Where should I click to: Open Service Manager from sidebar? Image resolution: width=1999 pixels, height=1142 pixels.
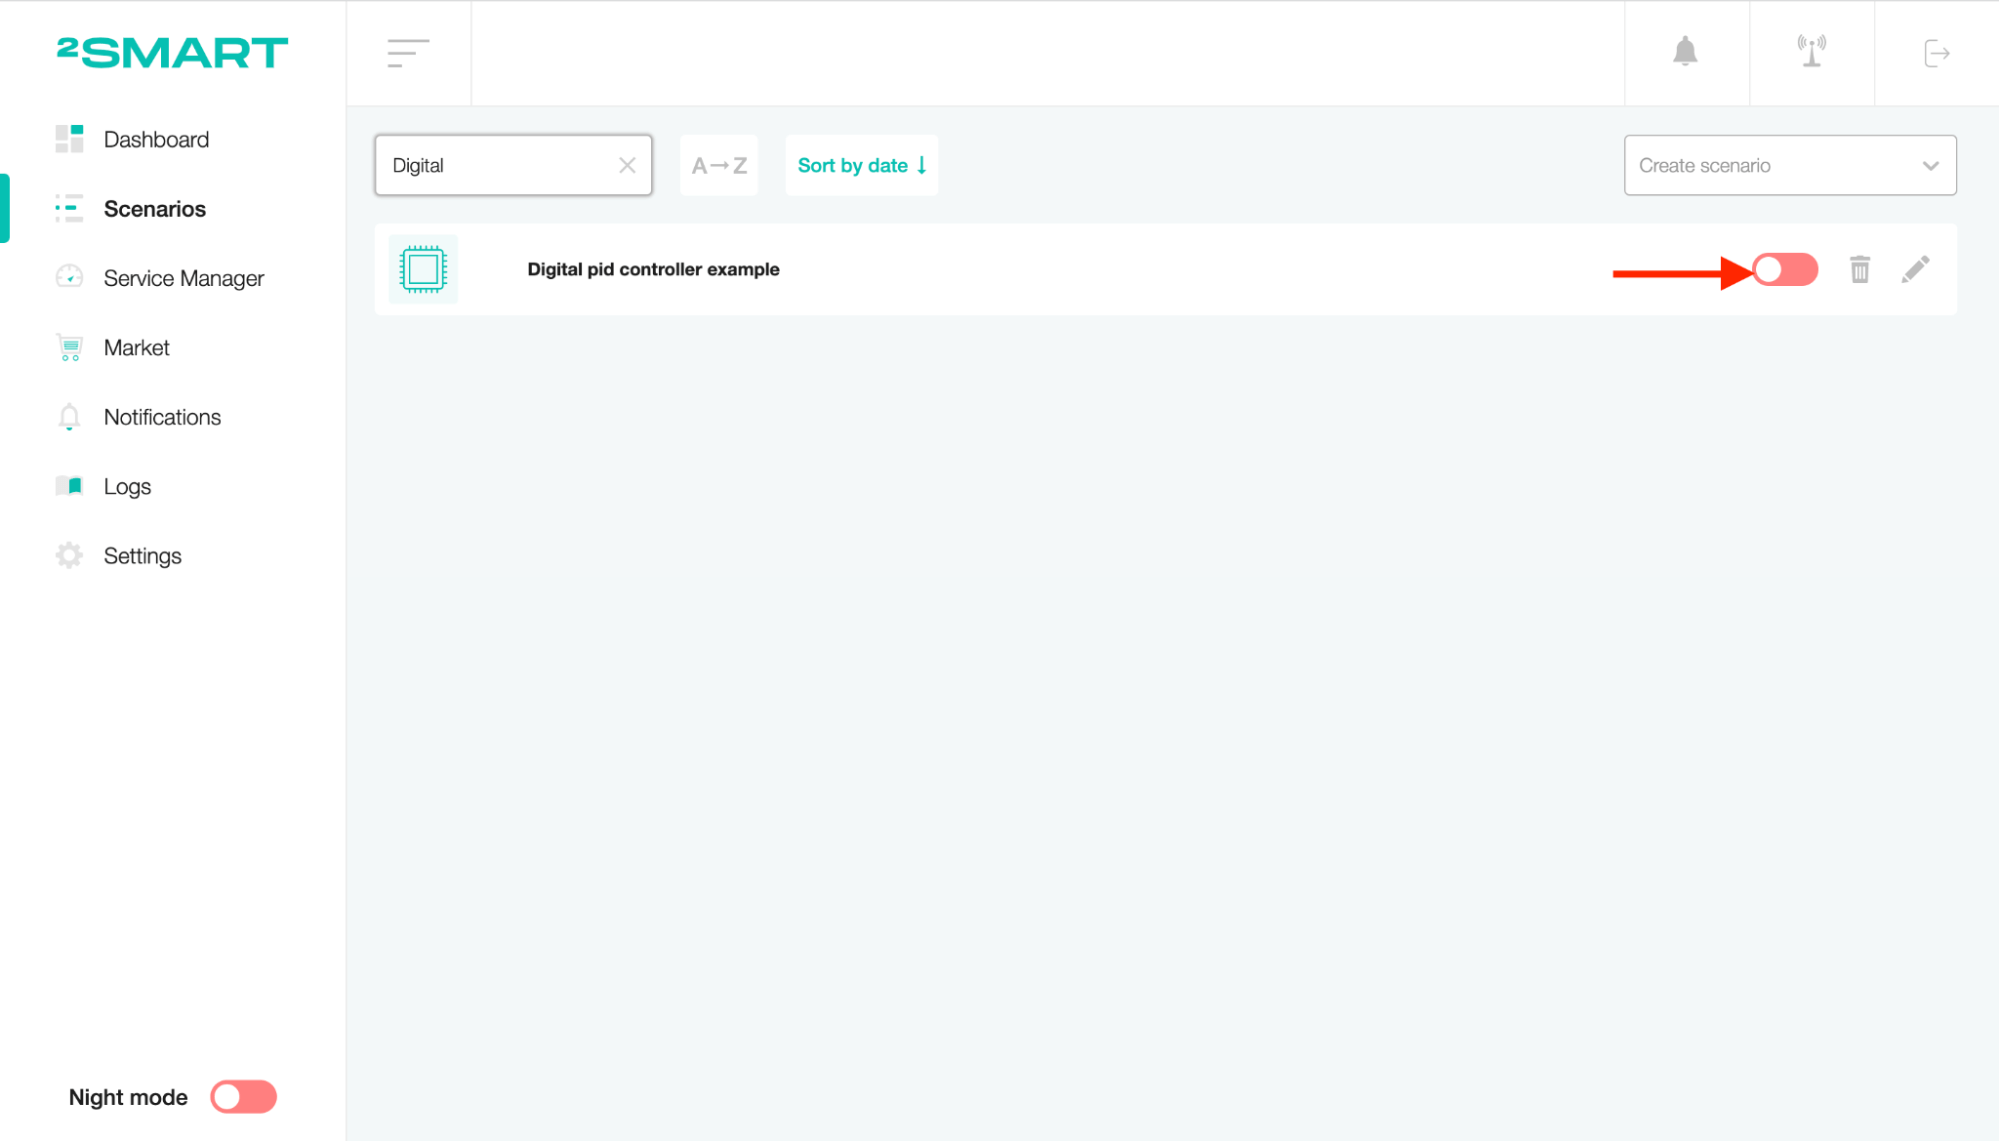point(183,278)
